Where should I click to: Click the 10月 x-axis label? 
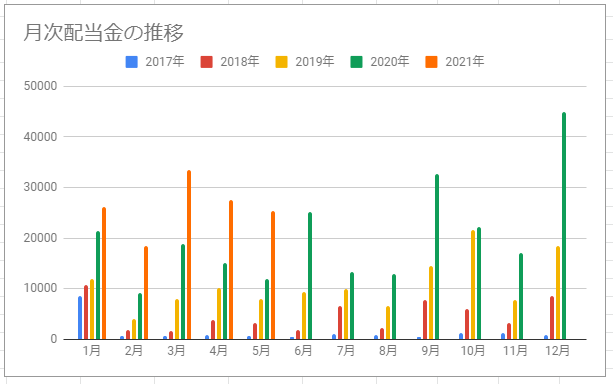(x=473, y=351)
